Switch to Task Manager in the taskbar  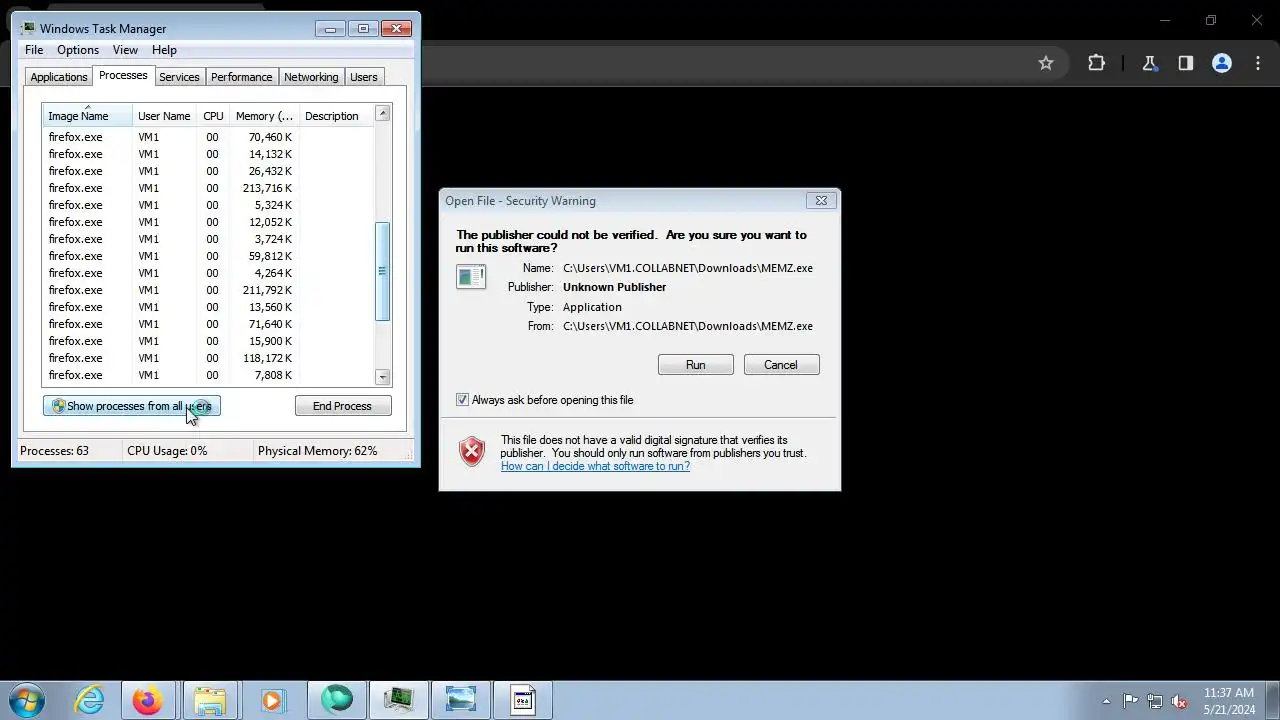399,700
